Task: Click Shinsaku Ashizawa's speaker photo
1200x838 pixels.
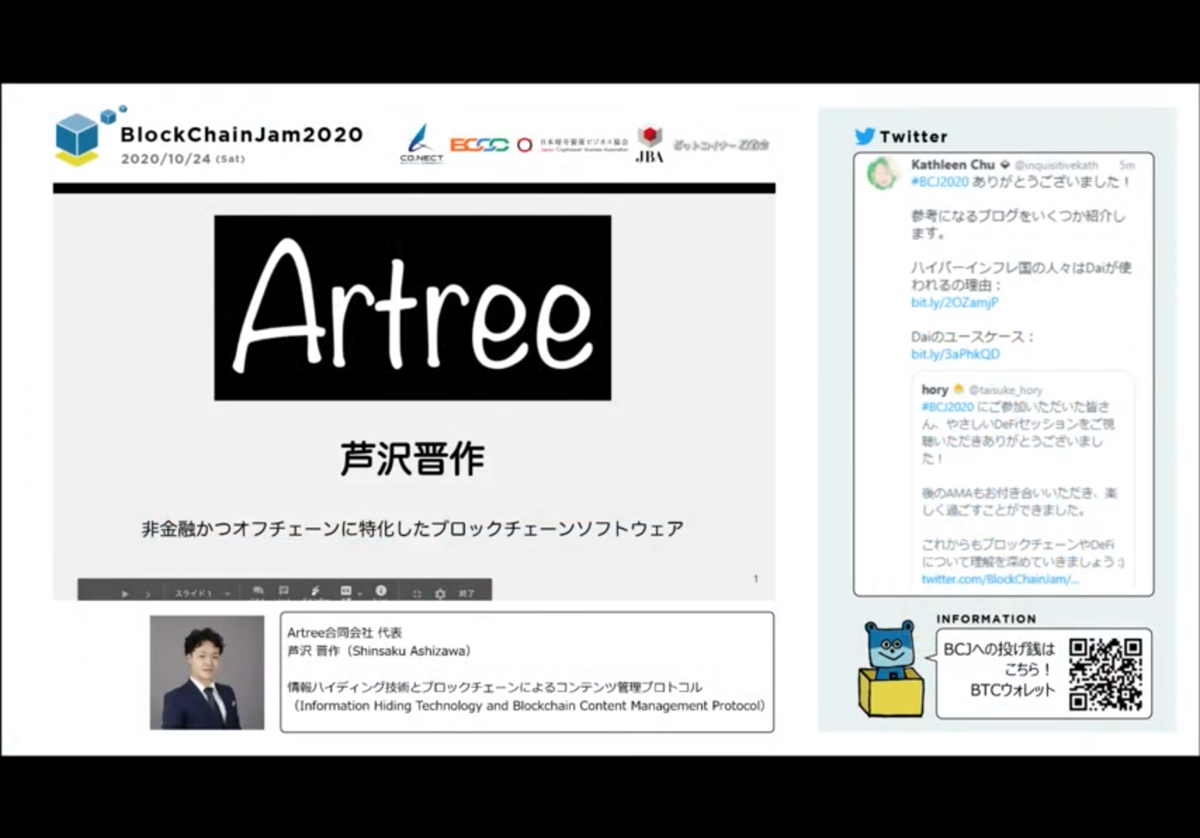Action: 207,672
